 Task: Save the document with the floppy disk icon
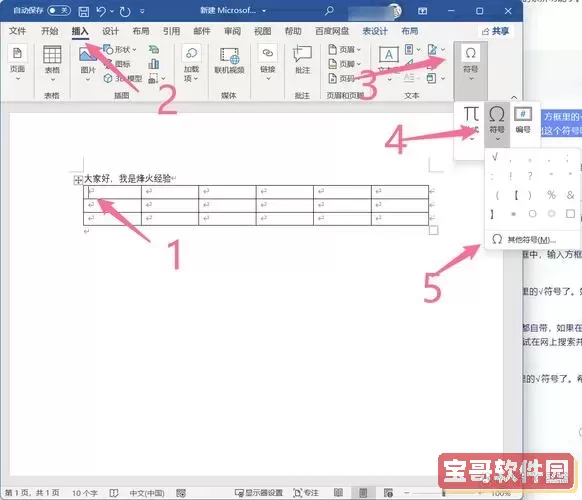[x=84, y=12]
